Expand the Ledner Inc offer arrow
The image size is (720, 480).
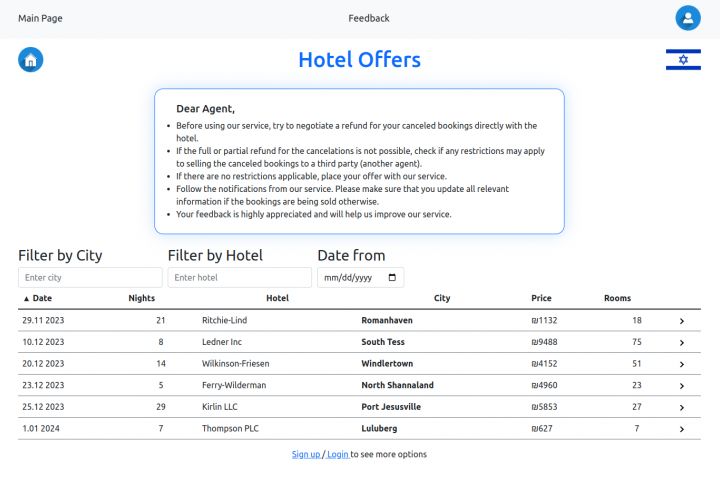(682, 343)
